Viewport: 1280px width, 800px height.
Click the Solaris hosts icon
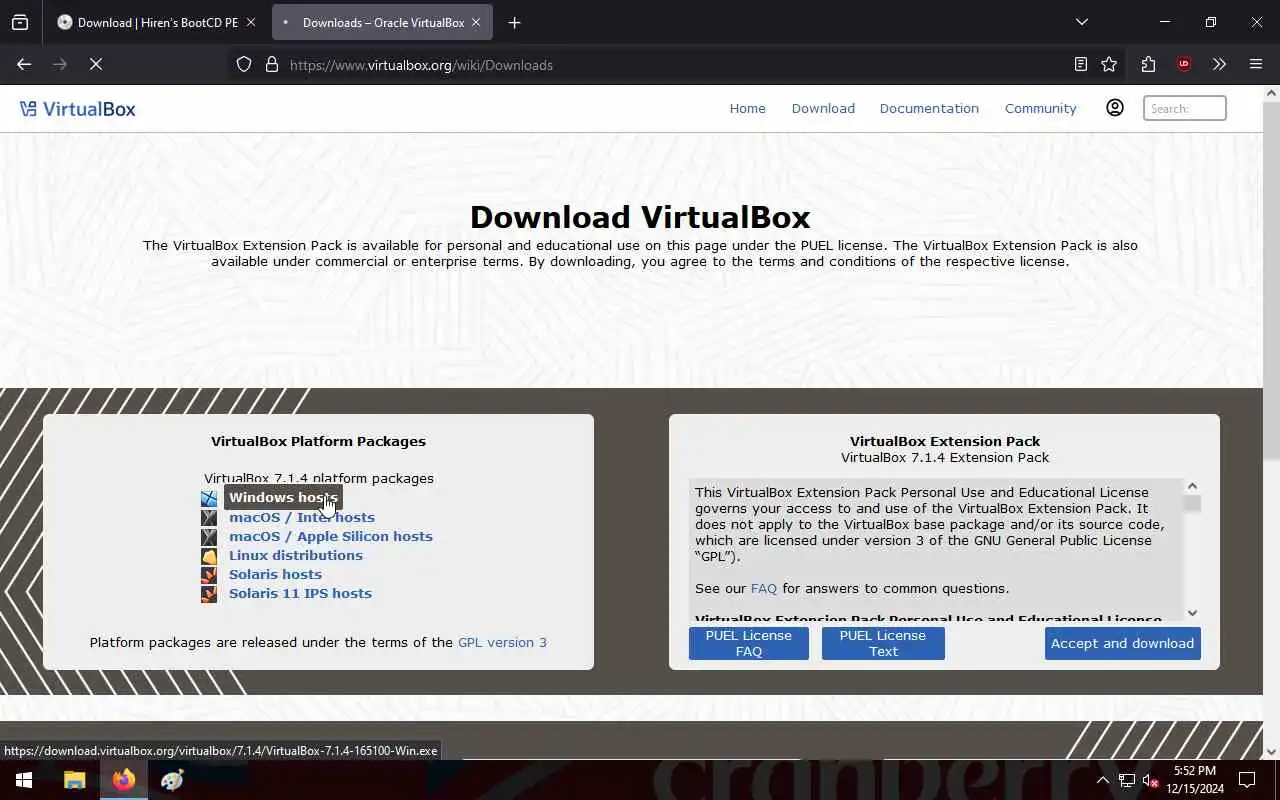coord(209,574)
